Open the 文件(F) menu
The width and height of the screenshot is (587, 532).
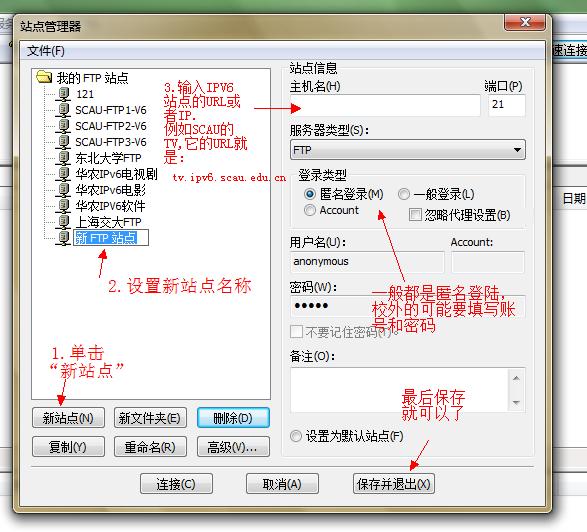click(46, 51)
